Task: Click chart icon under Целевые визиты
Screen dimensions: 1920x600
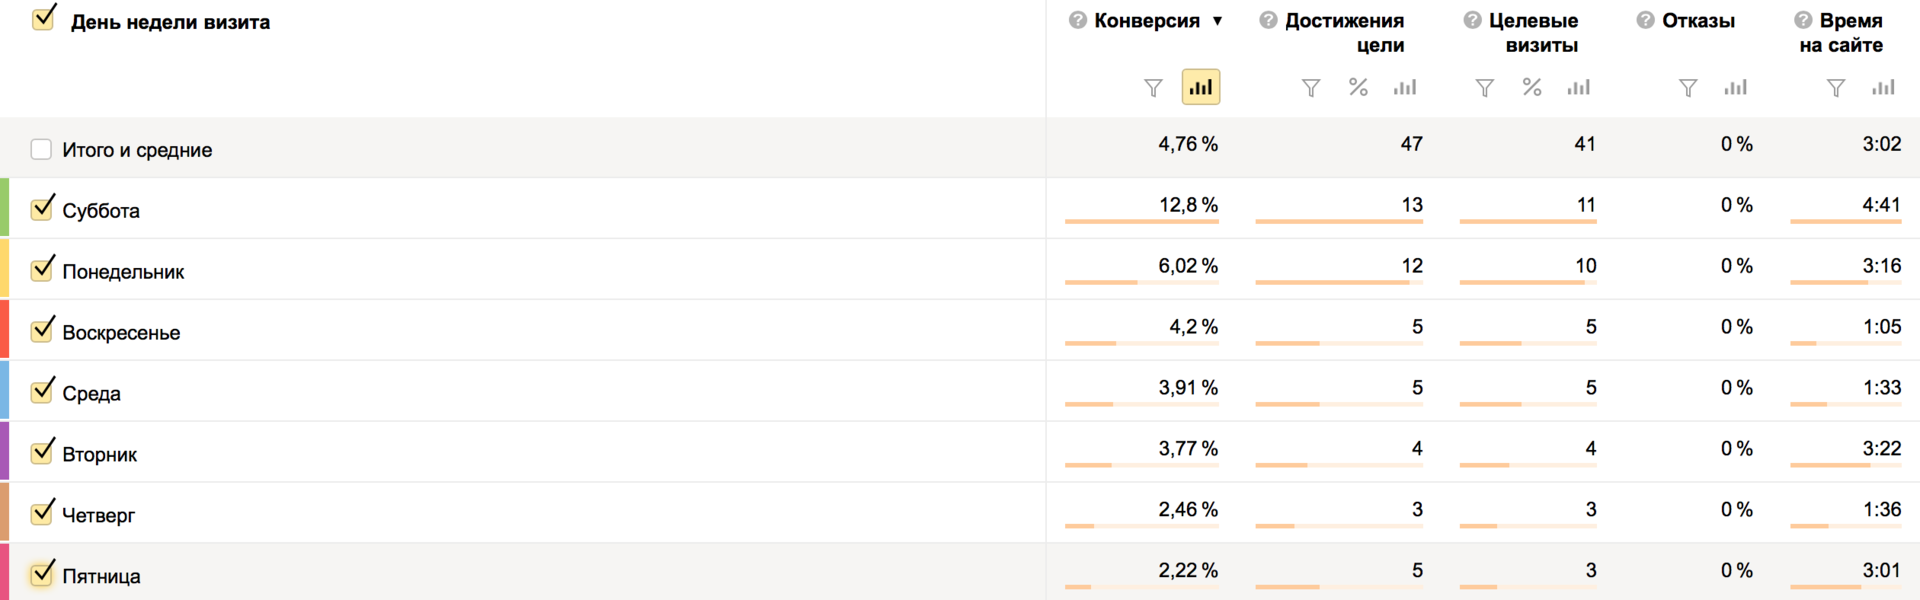Action: (x=1578, y=88)
